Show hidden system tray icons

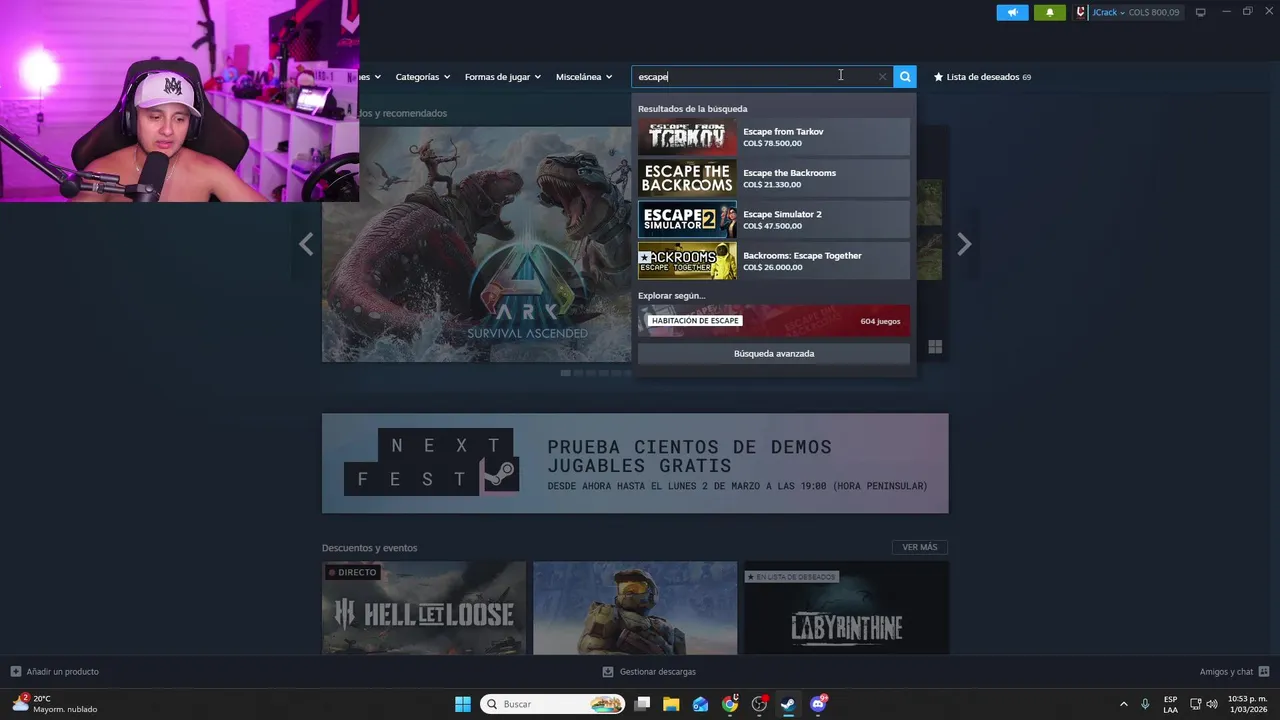1123,704
